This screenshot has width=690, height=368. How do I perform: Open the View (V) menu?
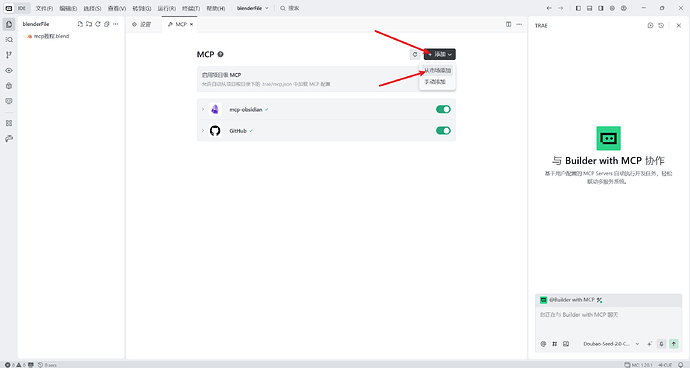(117, 8)
